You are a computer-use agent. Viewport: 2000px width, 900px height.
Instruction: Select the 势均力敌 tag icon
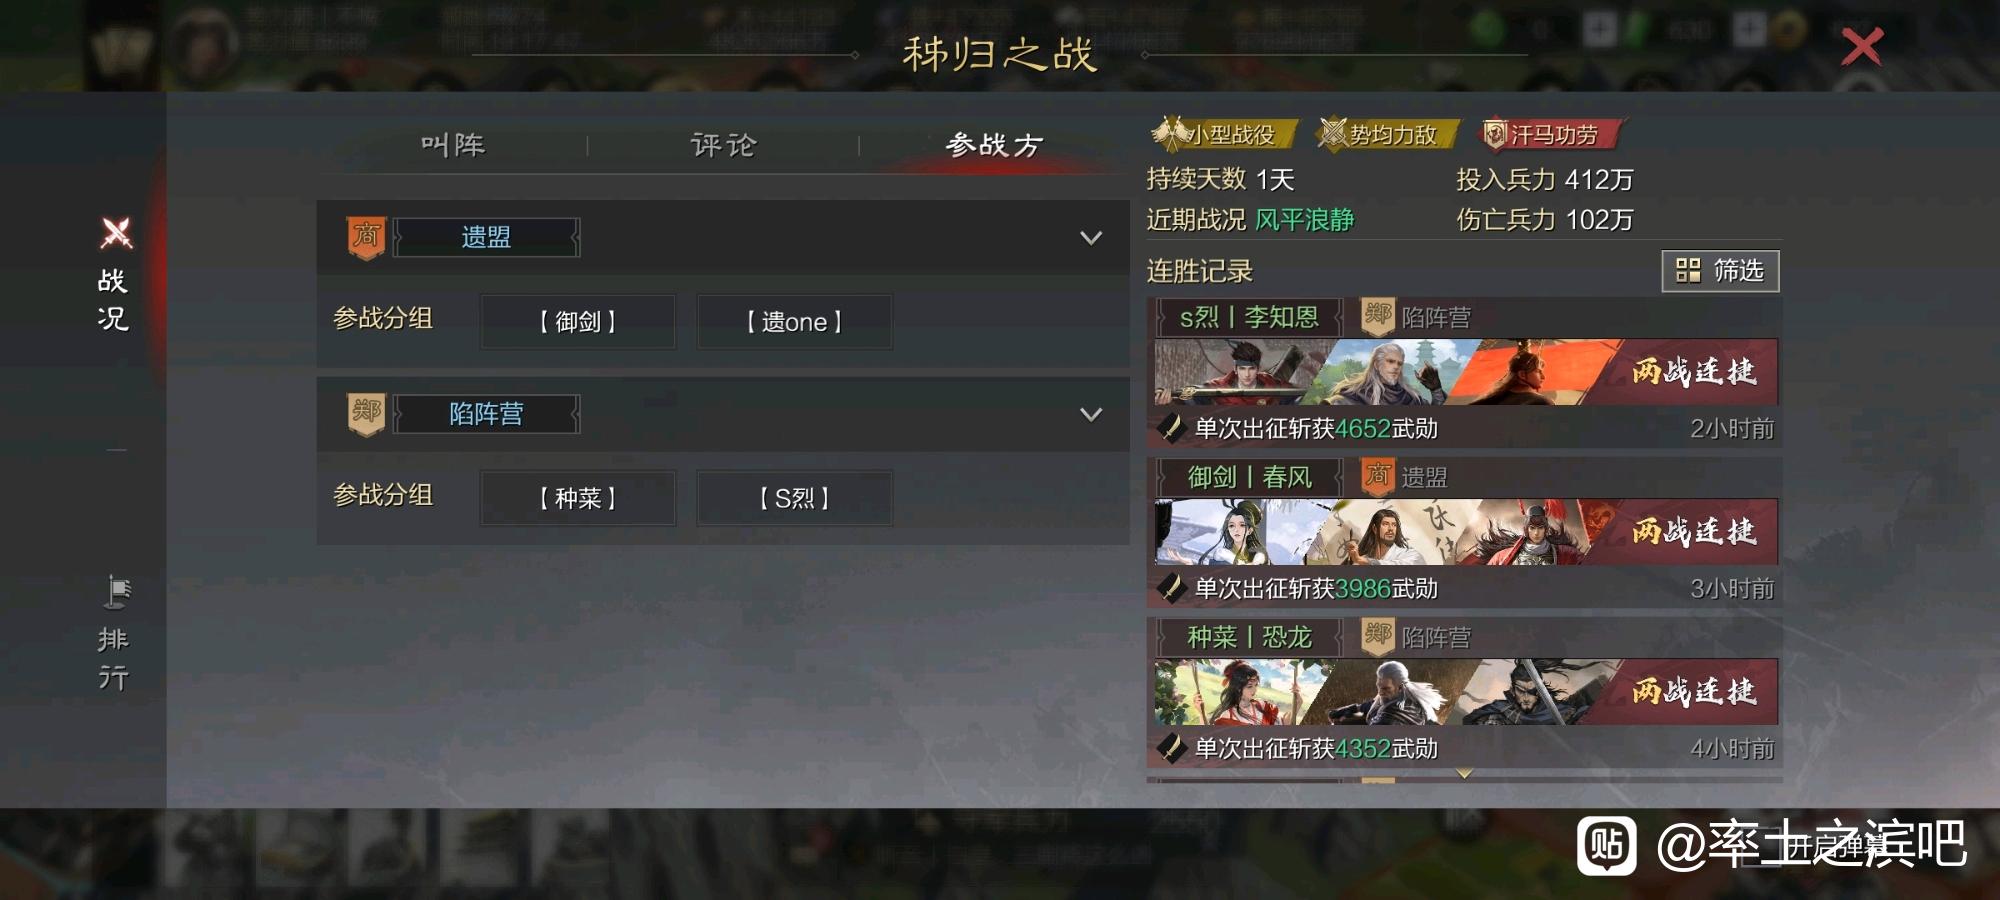pyautogui.click(x=1333, y=133)
